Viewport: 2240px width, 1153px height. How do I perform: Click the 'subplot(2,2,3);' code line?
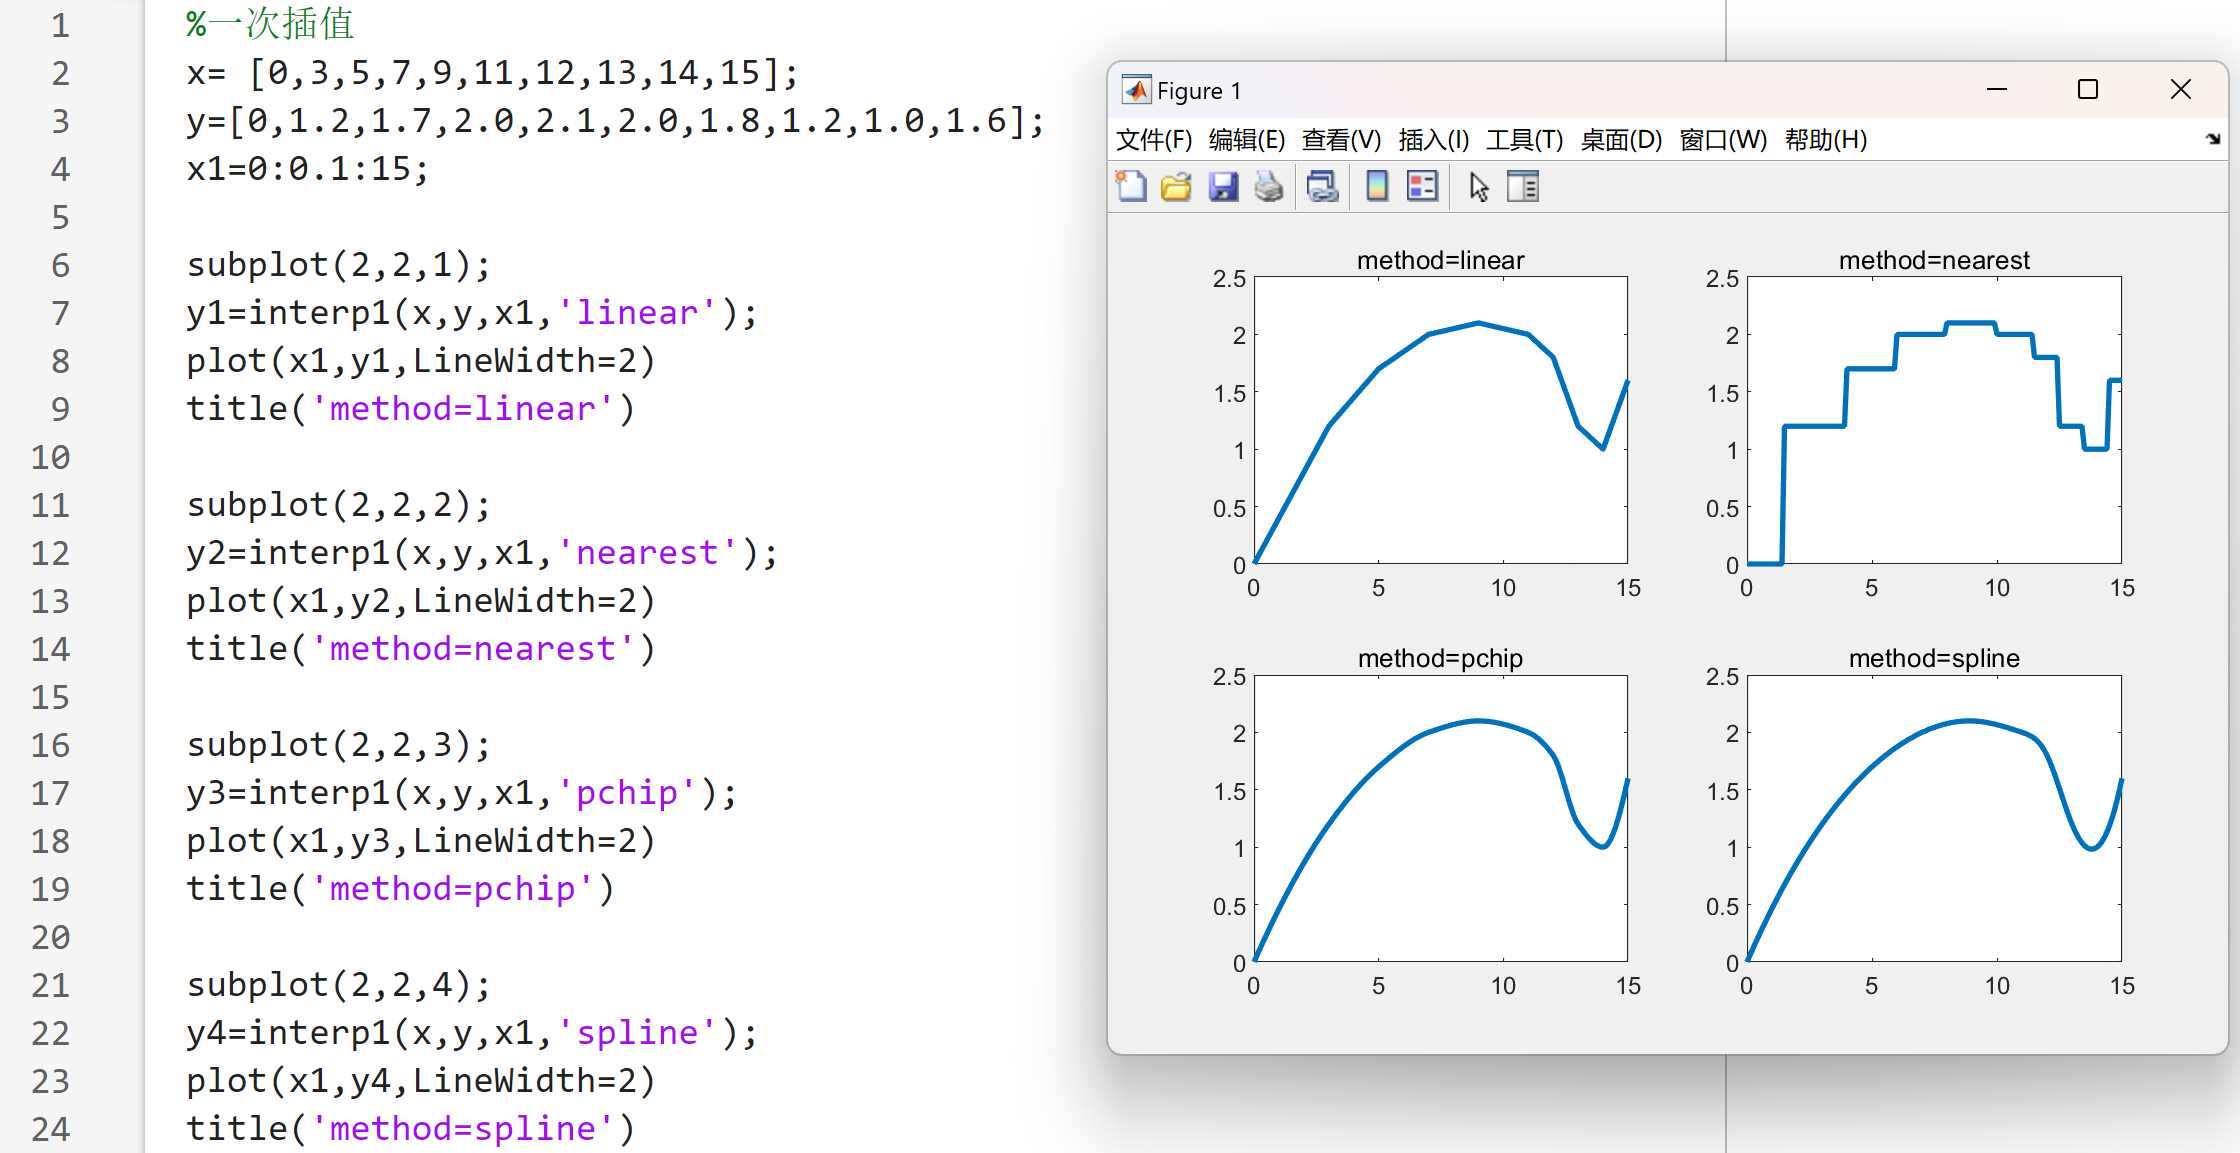click(339, 745)
